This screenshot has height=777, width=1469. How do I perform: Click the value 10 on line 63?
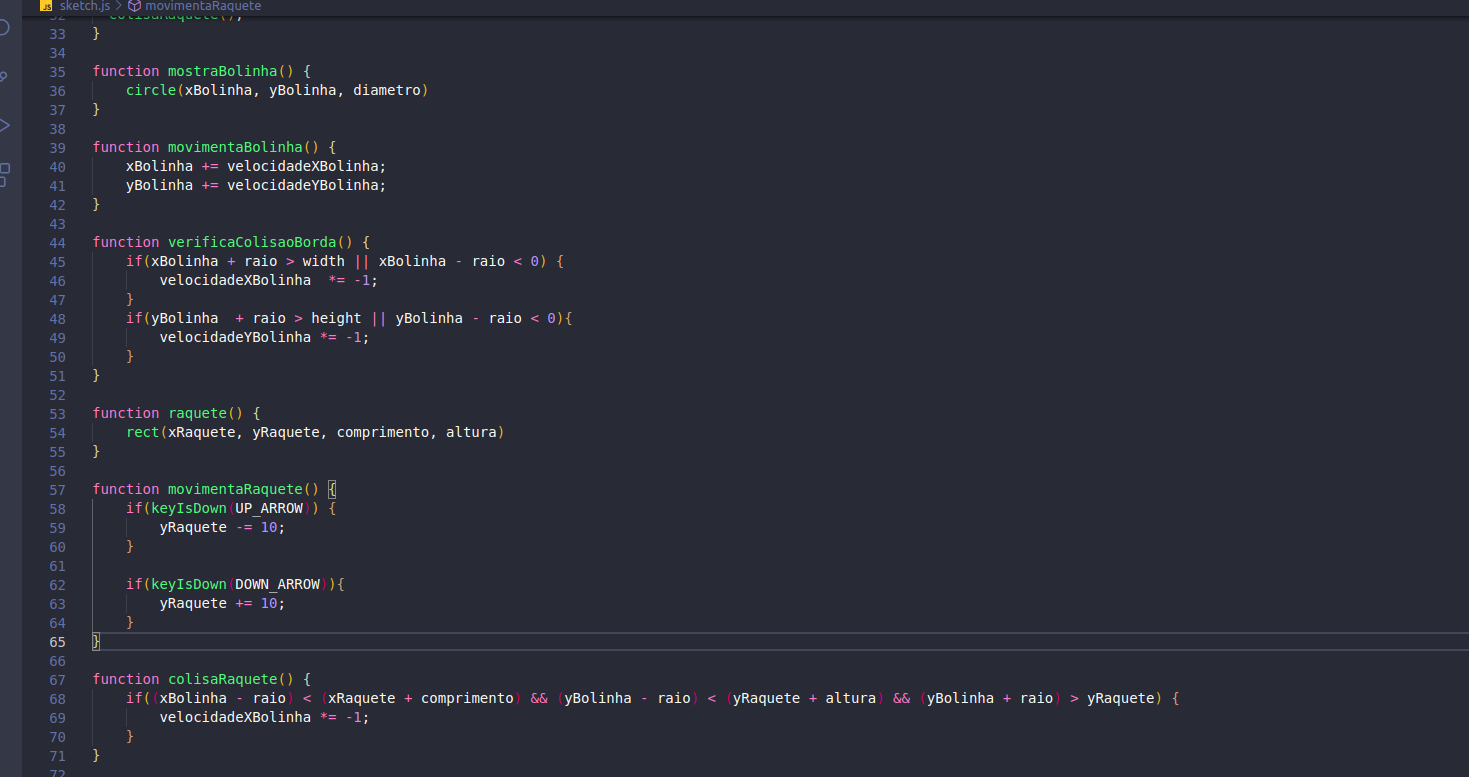(269, 603)
